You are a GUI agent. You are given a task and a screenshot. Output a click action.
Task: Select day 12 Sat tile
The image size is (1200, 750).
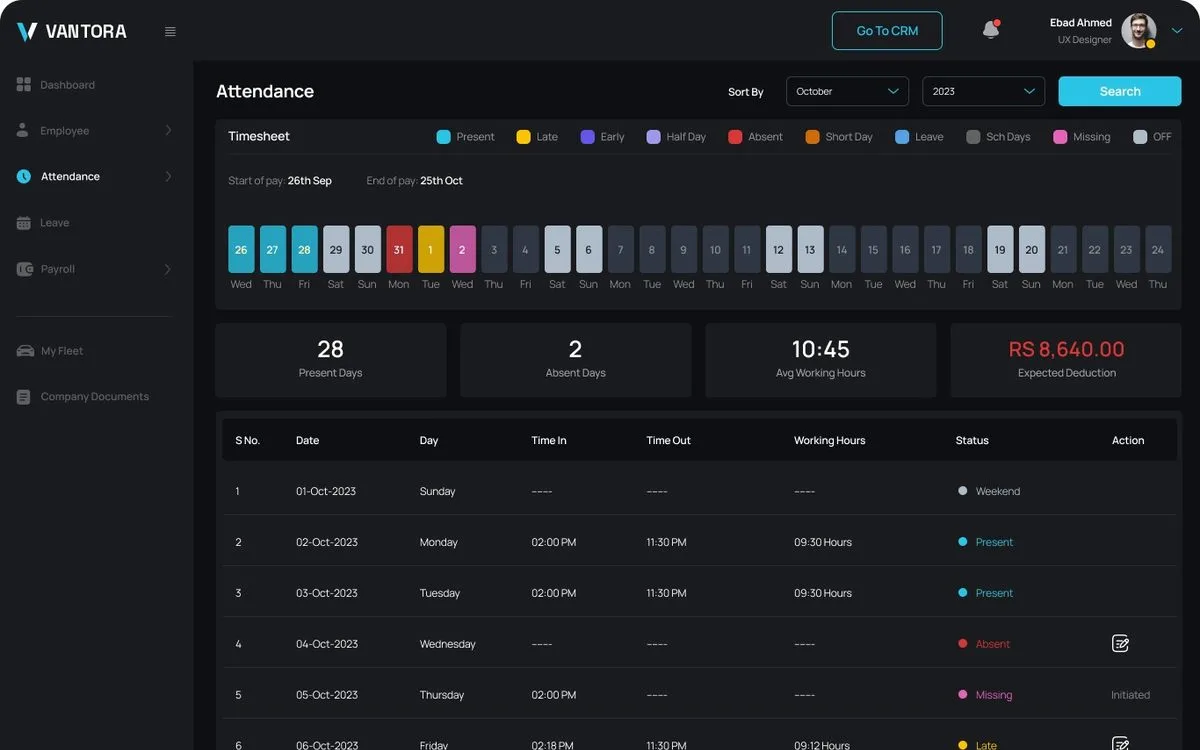[x=778, y=250]
